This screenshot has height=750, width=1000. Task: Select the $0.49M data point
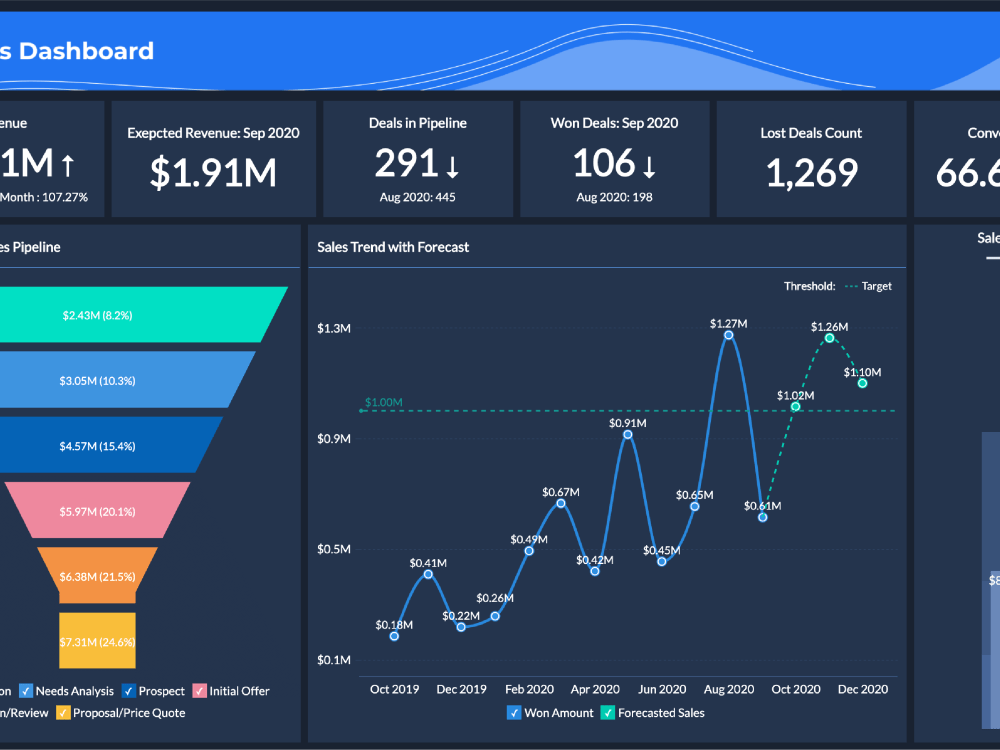pyautogui.click(x=529, y=550)
